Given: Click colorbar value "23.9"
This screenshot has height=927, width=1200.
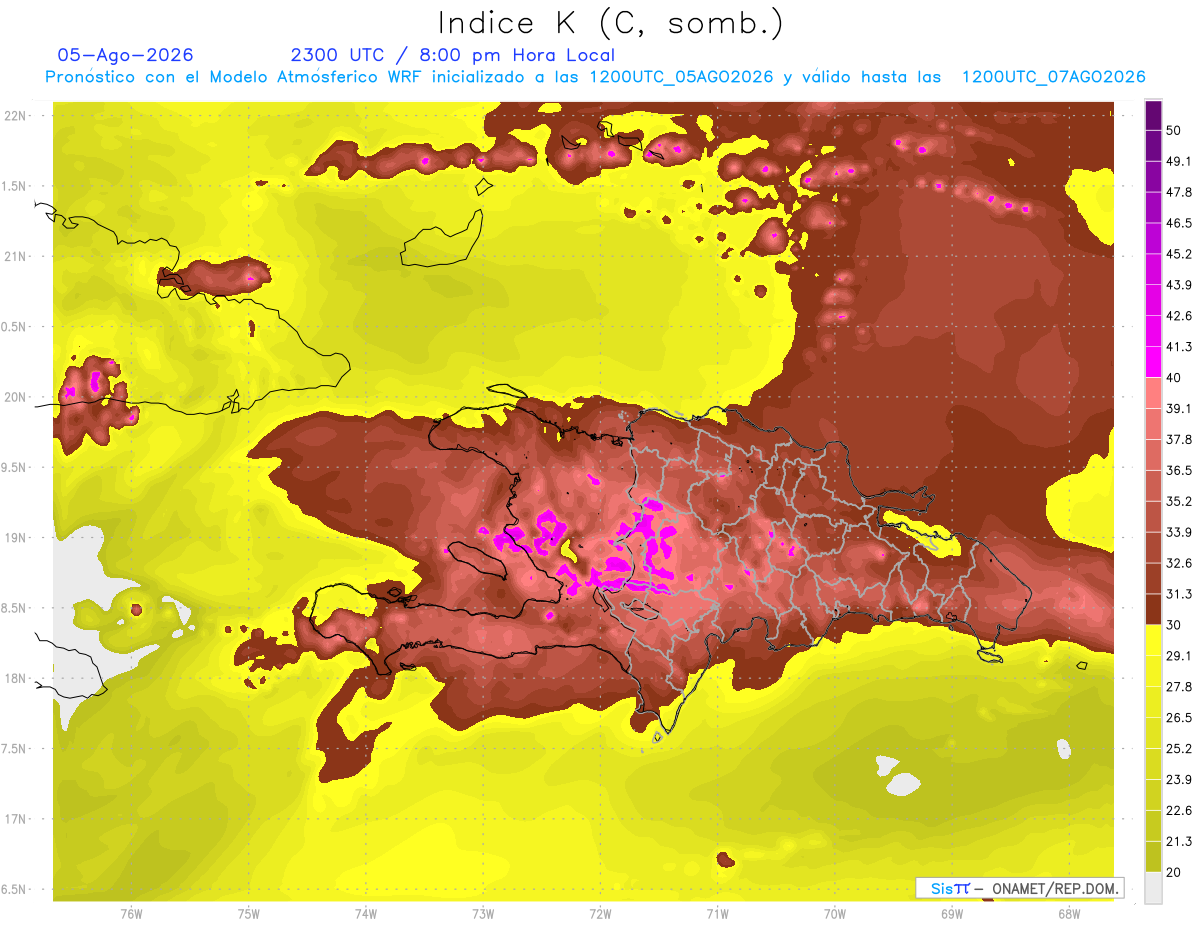Looking at the screenshot, I should tap(1179, 780).
